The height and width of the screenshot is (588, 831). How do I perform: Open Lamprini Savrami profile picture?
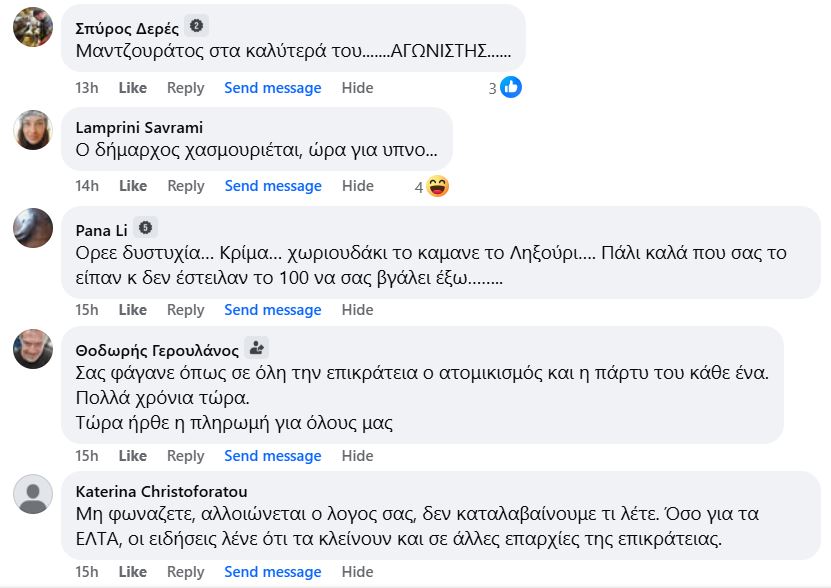(x=33, y=130)
